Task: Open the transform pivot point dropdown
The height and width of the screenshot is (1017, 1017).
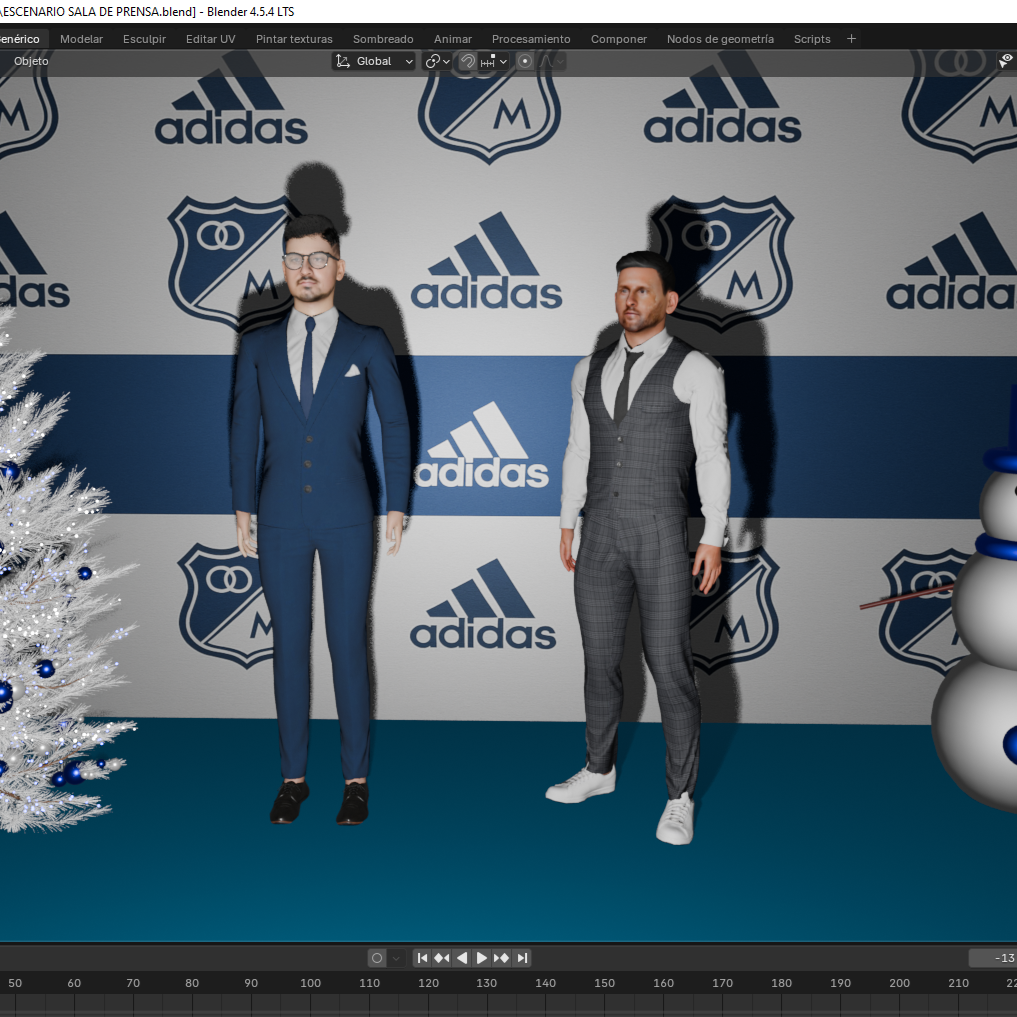Action: 437,61
